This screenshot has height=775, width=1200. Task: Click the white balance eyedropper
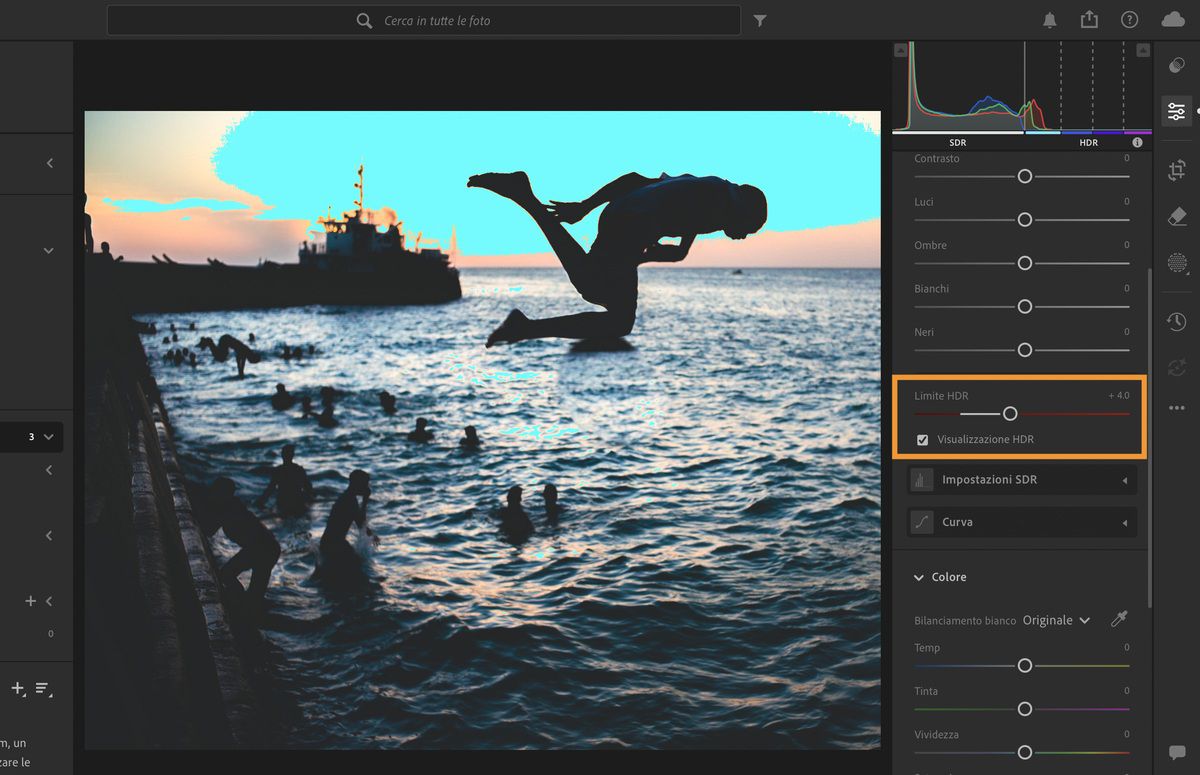(x=1119, y=620)
